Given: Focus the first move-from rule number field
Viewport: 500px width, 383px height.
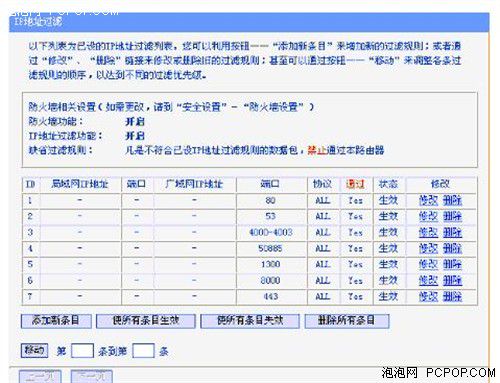Looking at the screenshot, I should point(82,351).
